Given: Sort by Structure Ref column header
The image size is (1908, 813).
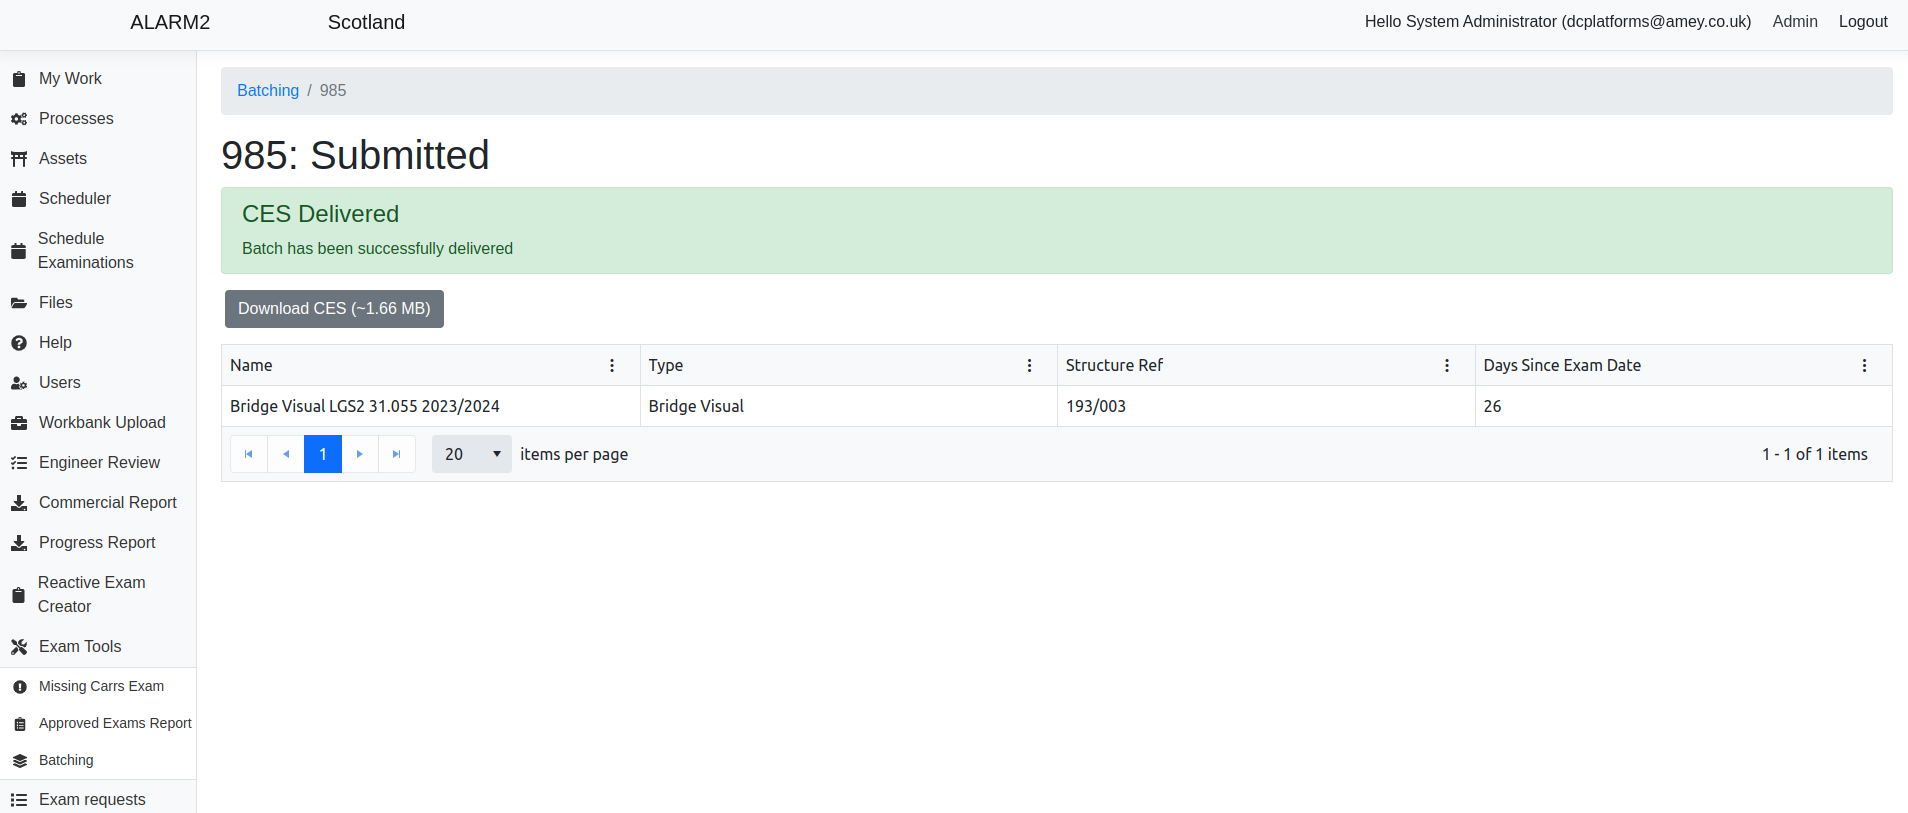Looking at the screenshot, I should pos(1114,365).
